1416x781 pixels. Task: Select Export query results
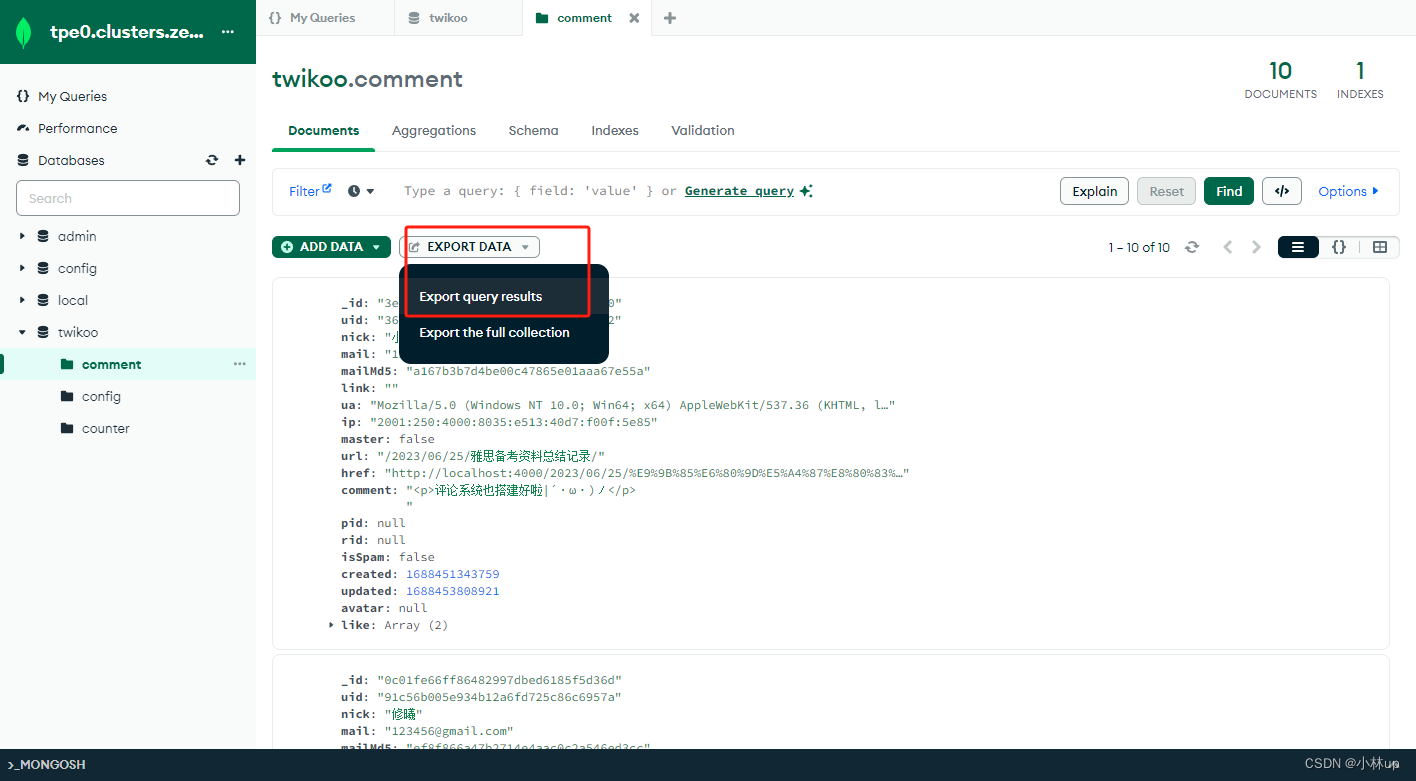click(x=480, y=296)
